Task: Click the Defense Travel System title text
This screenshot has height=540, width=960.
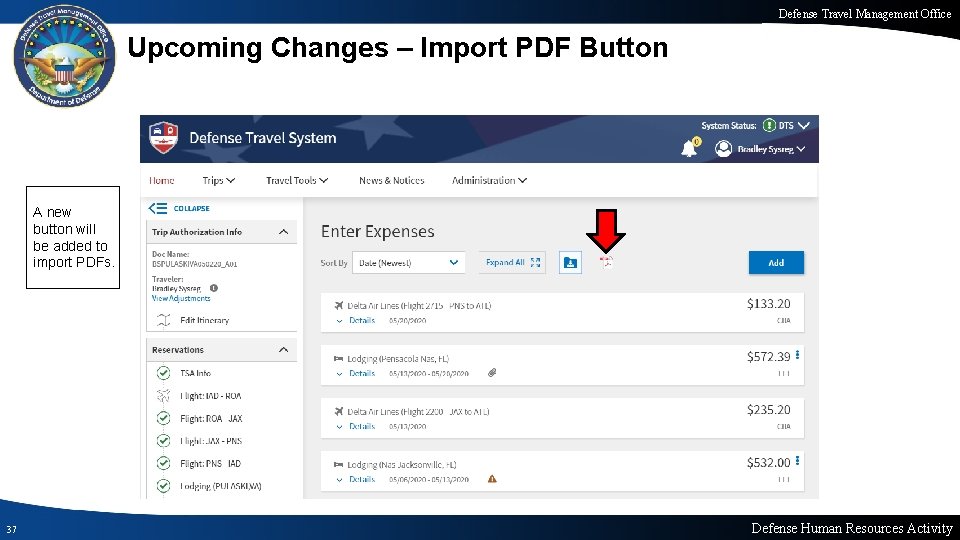Action: (263, 138)
